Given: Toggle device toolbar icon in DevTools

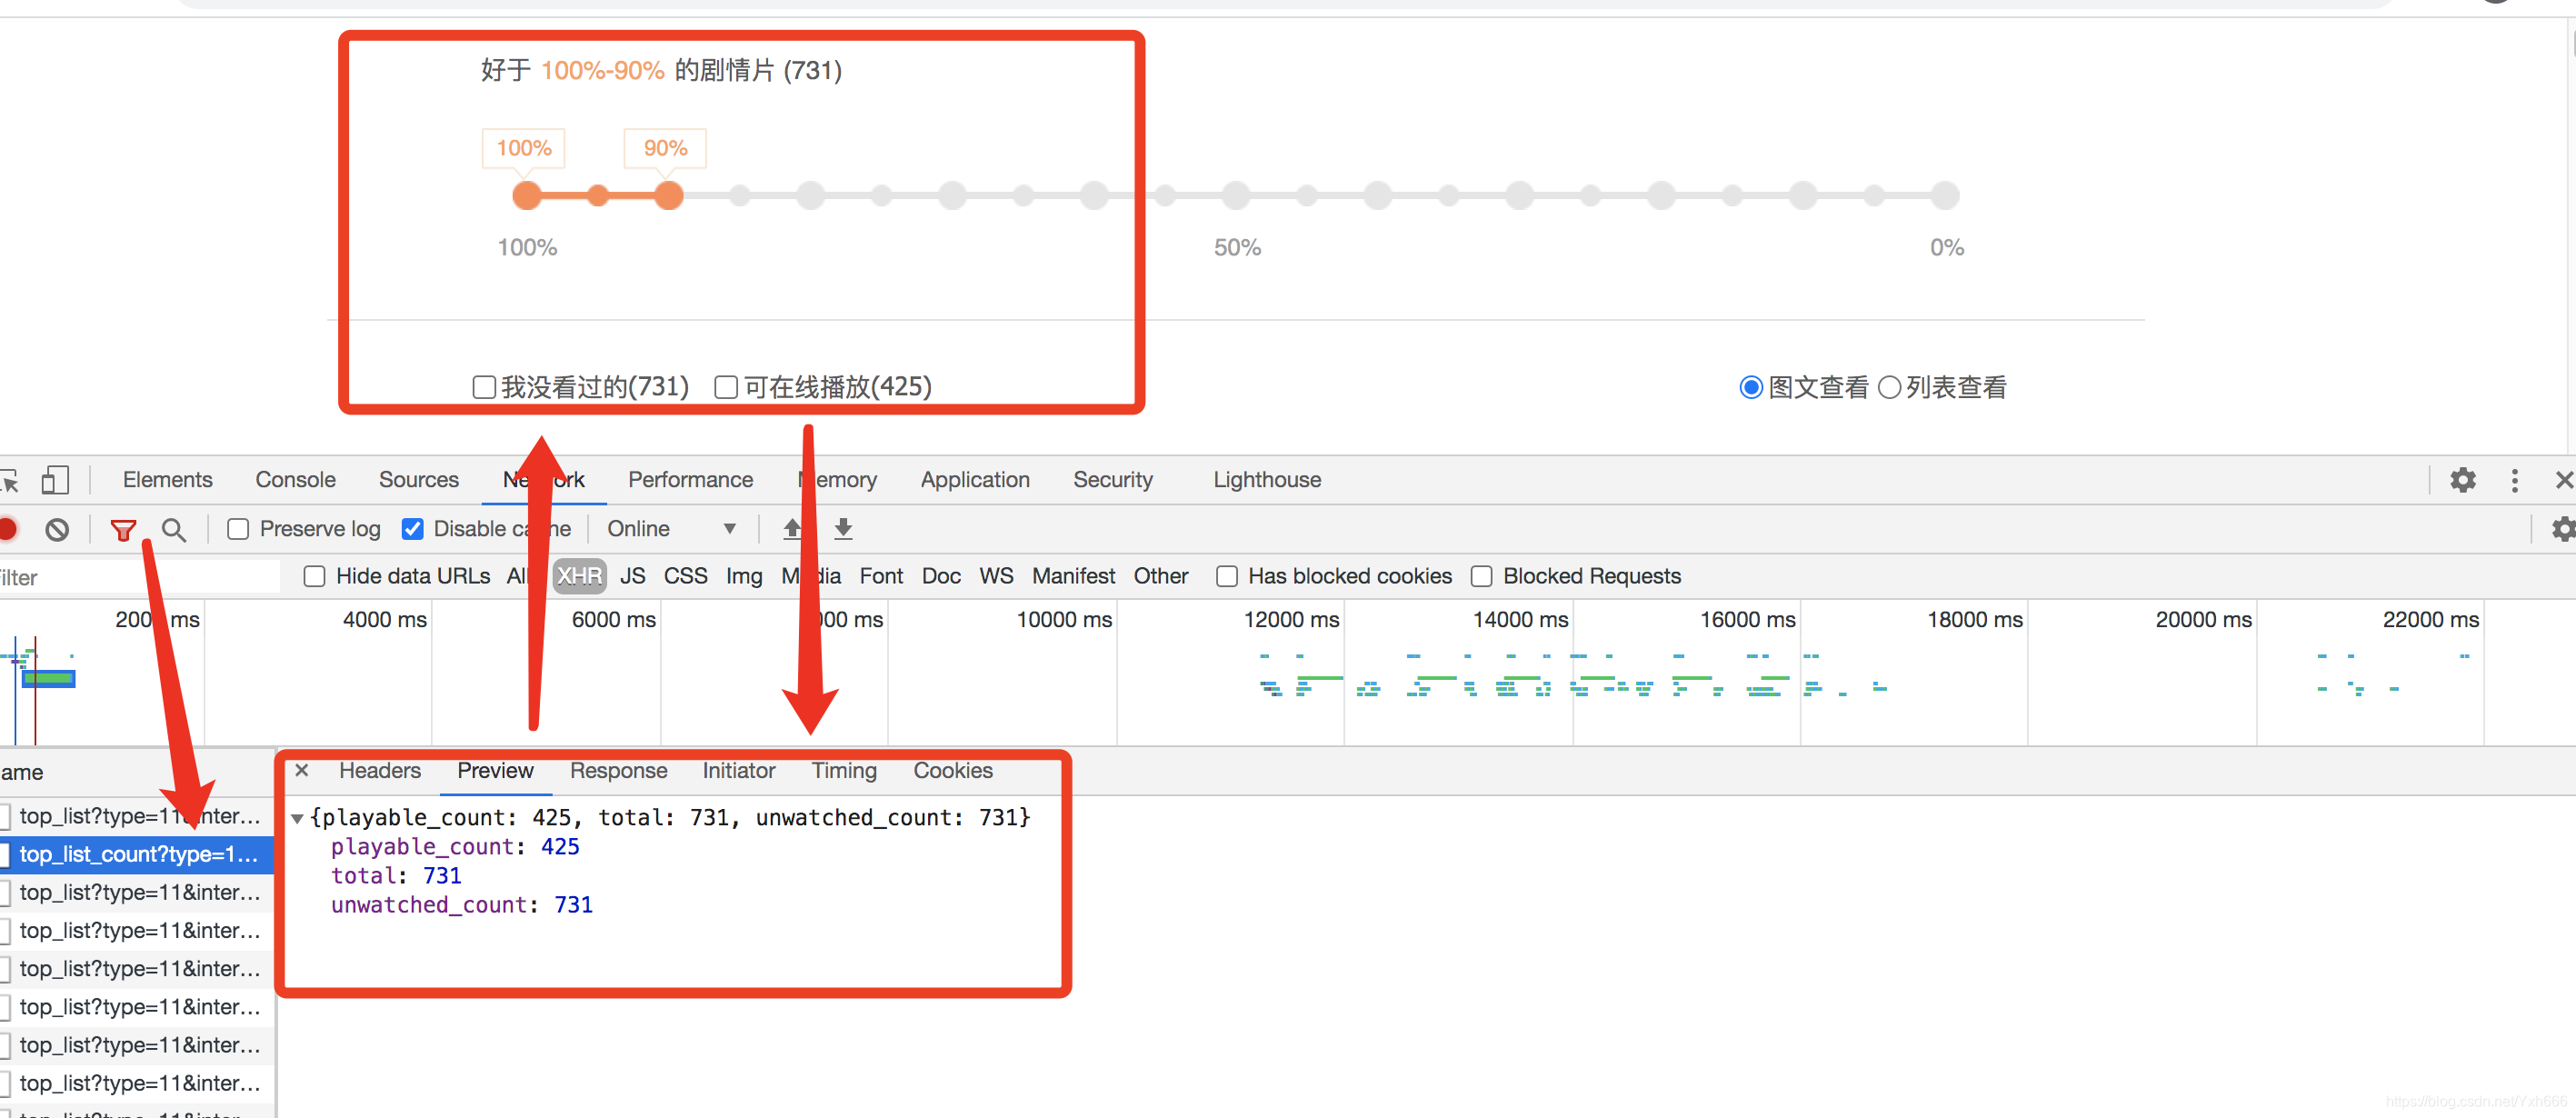Looking at the screenshot, I should tap(55, 480).
